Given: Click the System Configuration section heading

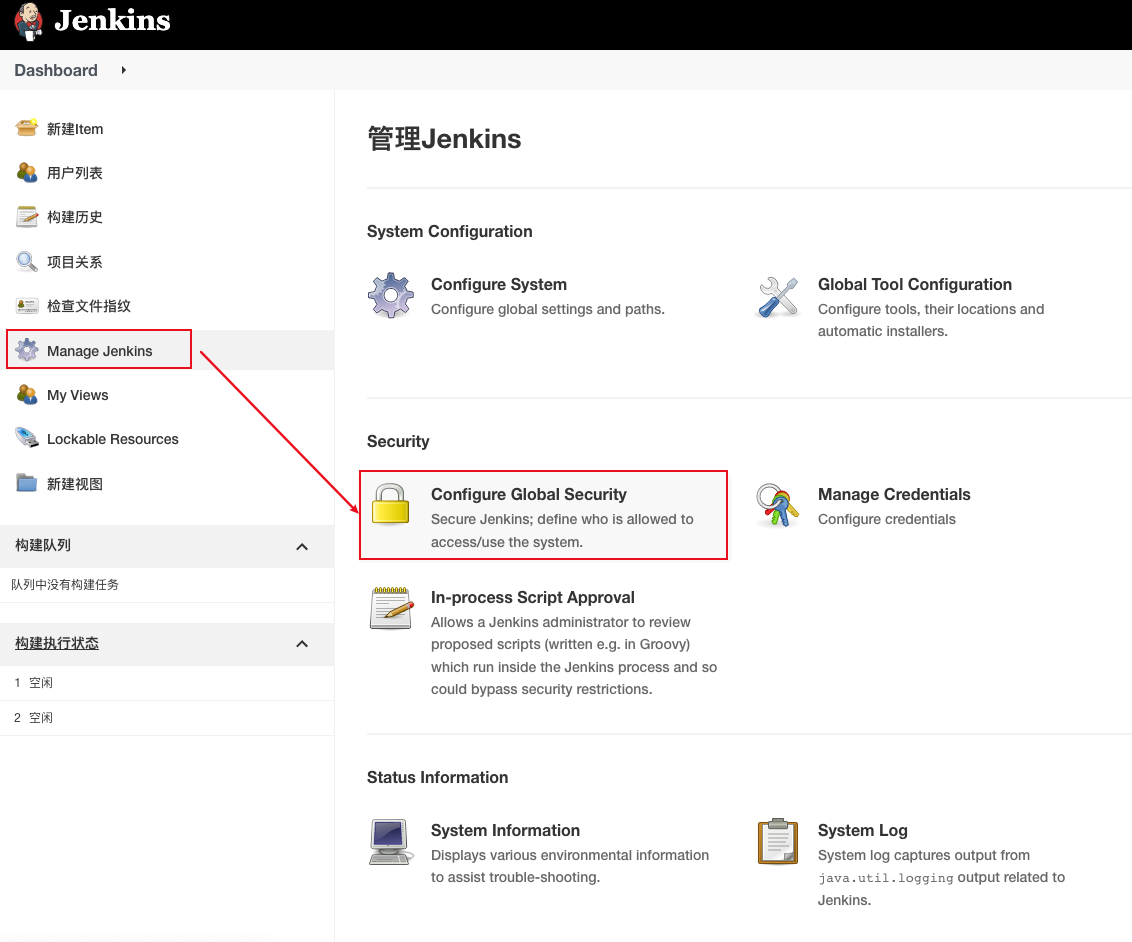Looking at the screenshot, I should [450, 232].
